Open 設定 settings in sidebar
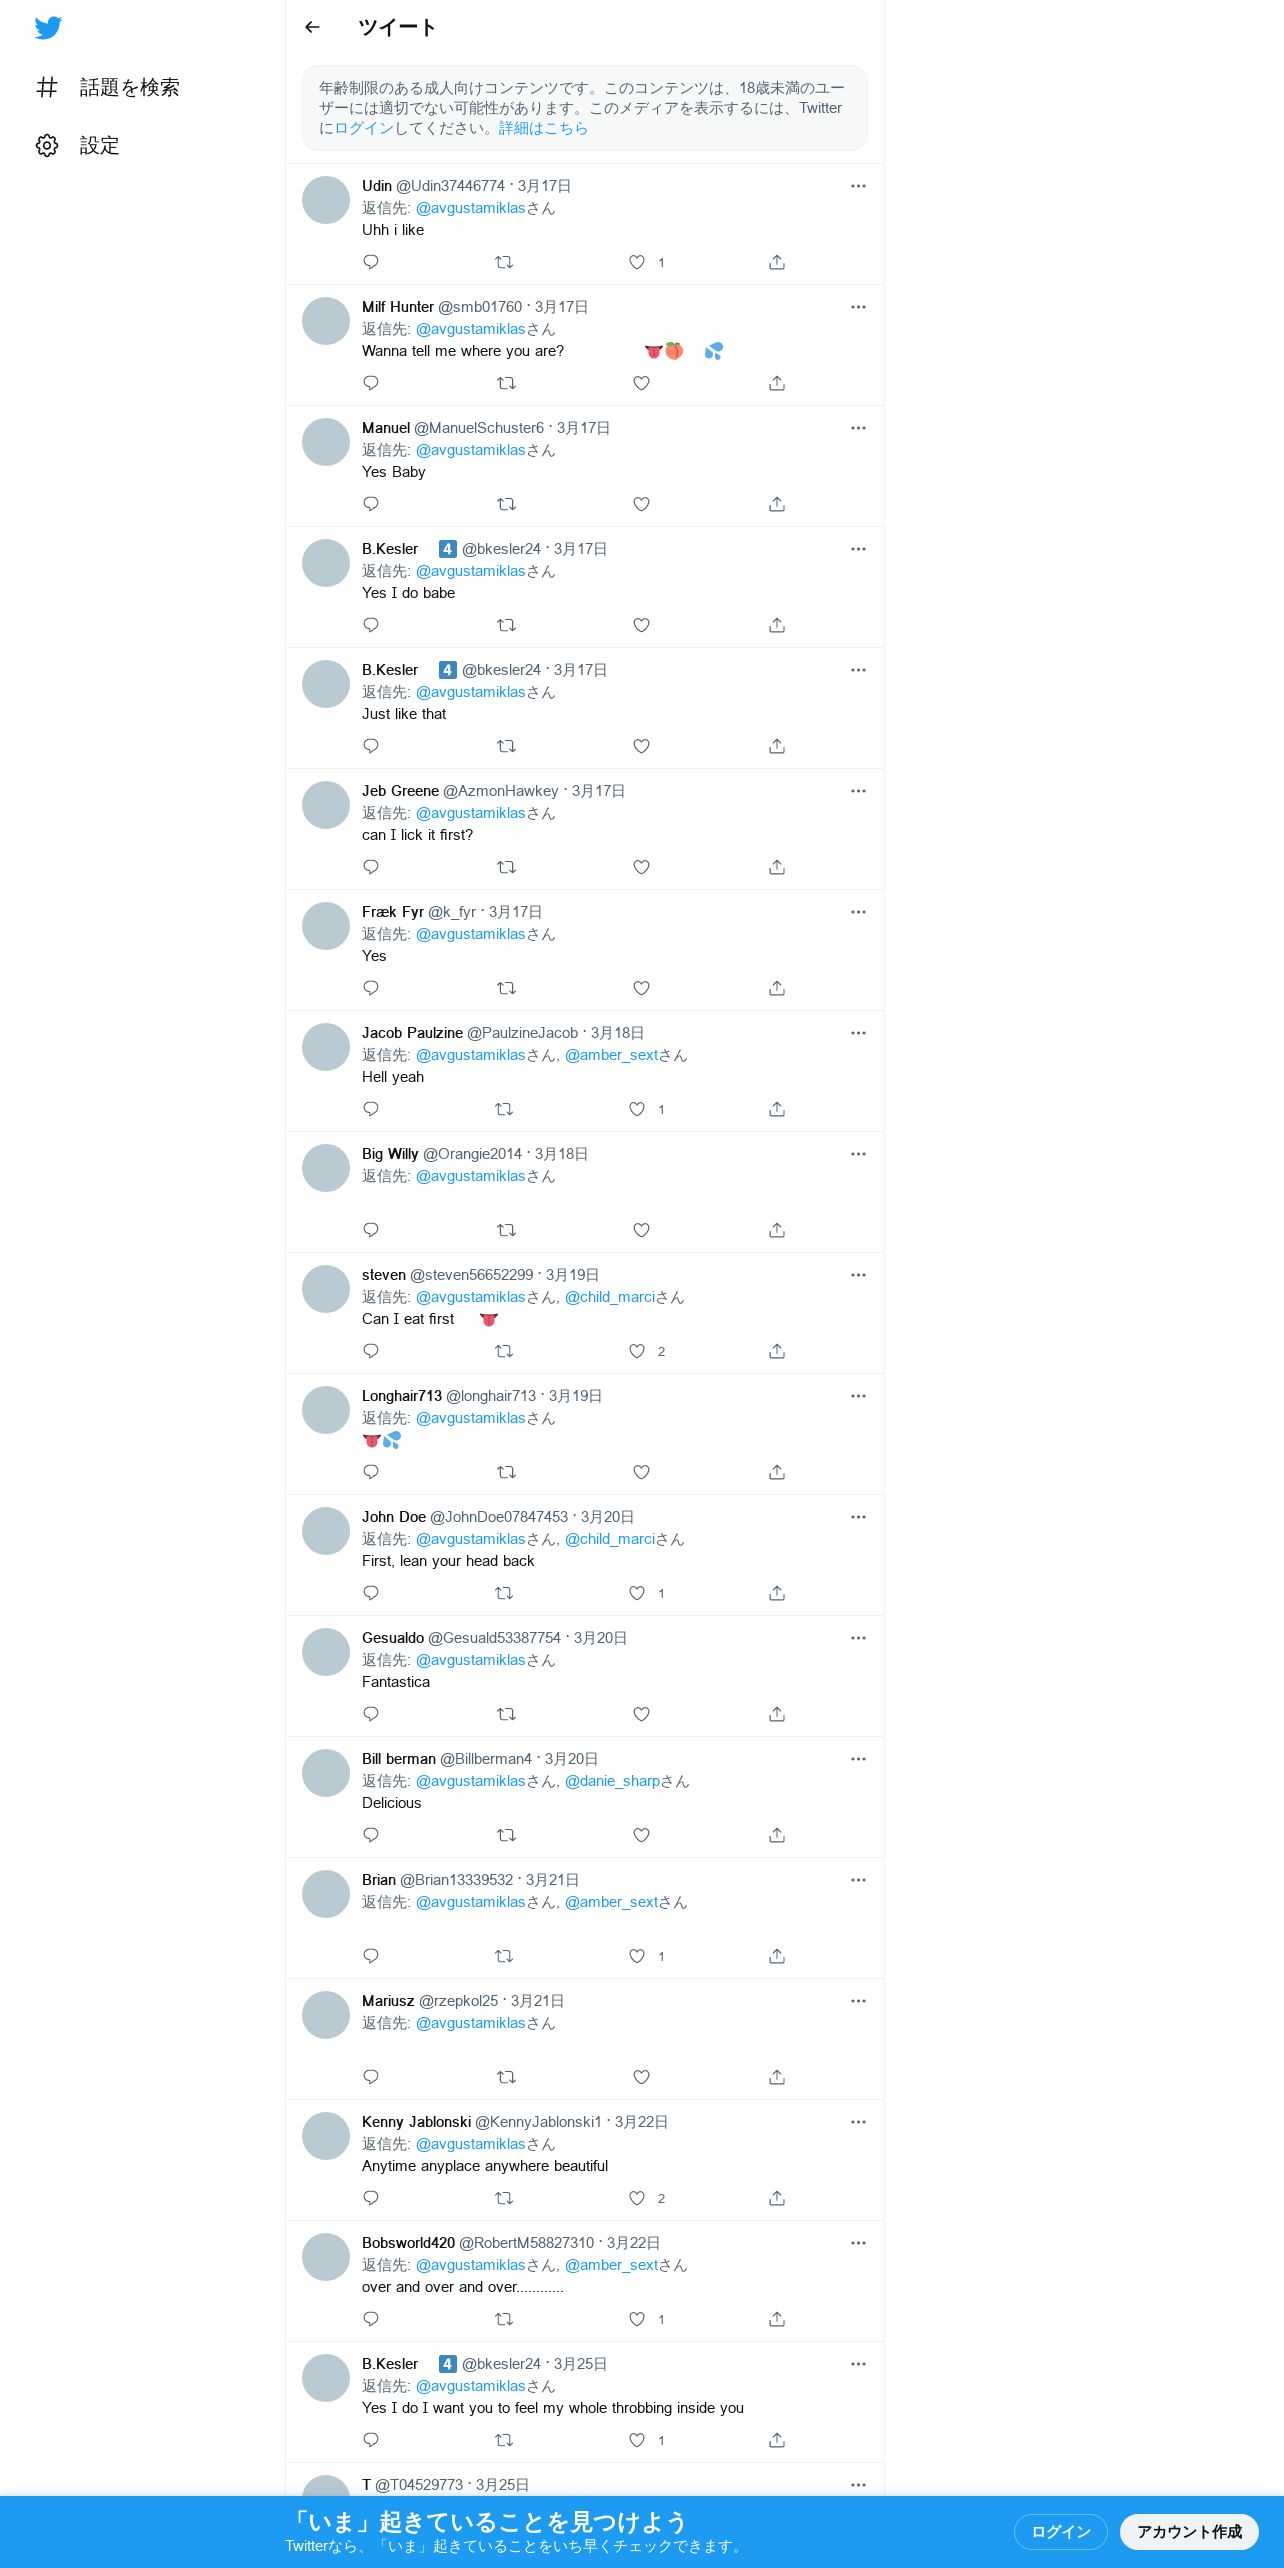The image size is (1284, 2568). tap(78, 146)
